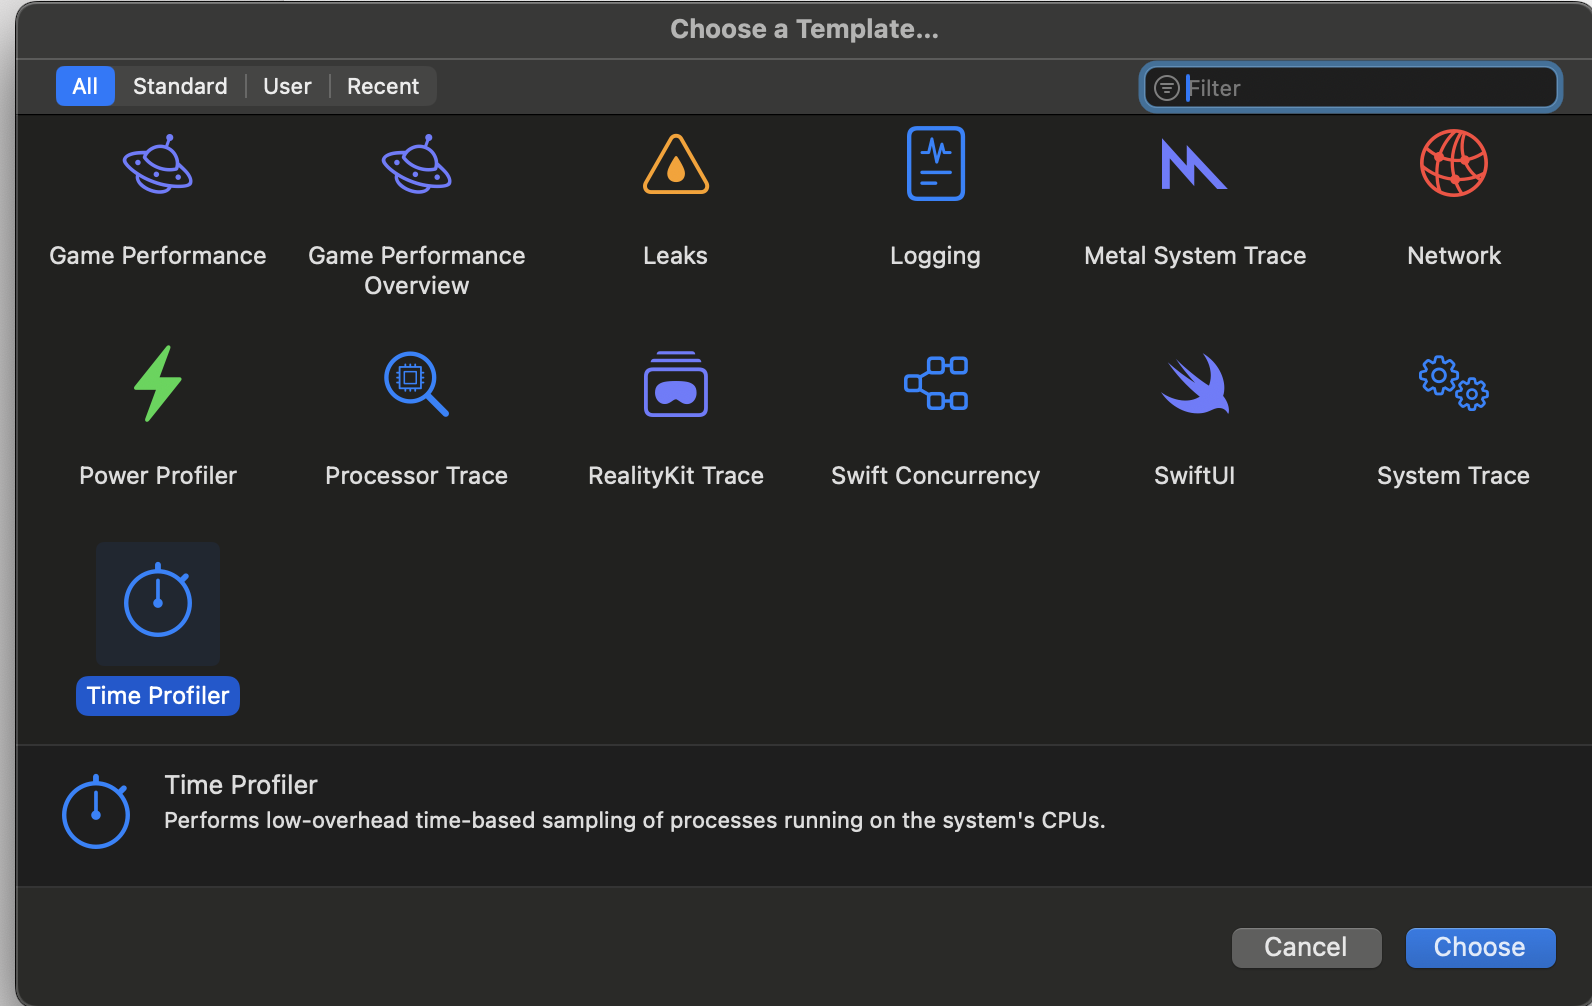Click the Power Profiler label
The image size is (1592, 1006).
158,476
